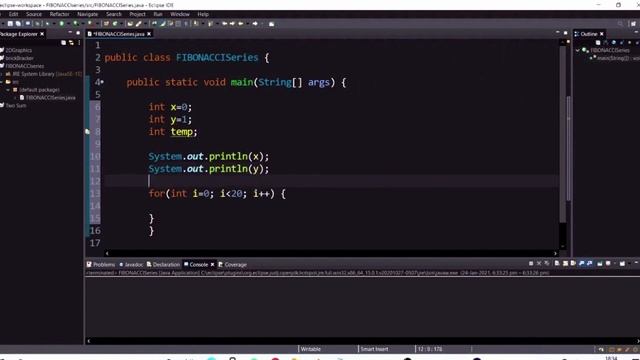This screenshot has height=360, width=640.
Task: Fold the main method at line 4
Action: point(102,82)
